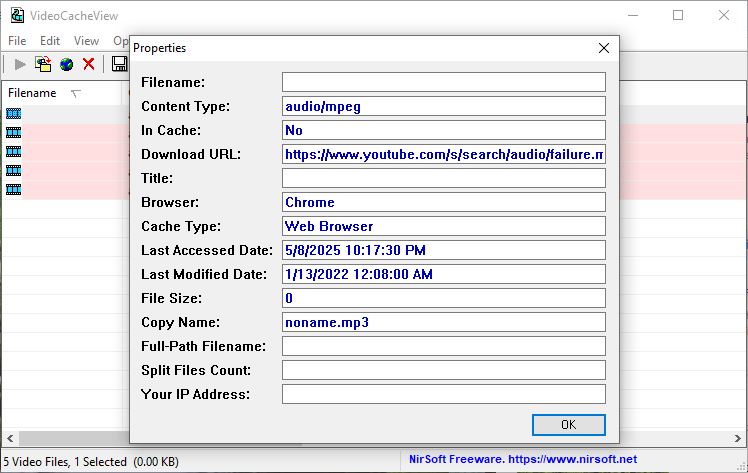748x473 pixels.
Task: Click the Last Accessed Date field
Action: (444, 250)
